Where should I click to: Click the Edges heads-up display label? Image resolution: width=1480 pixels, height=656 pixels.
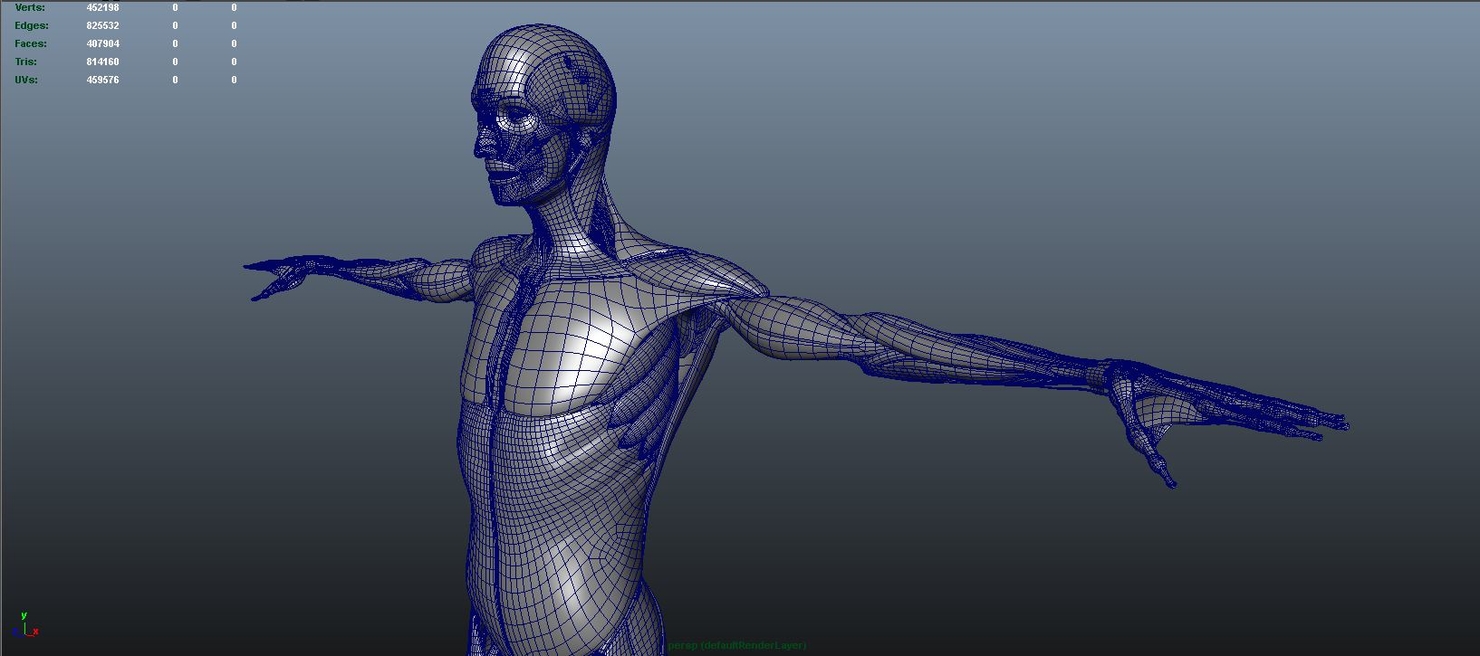coord(30,25)
